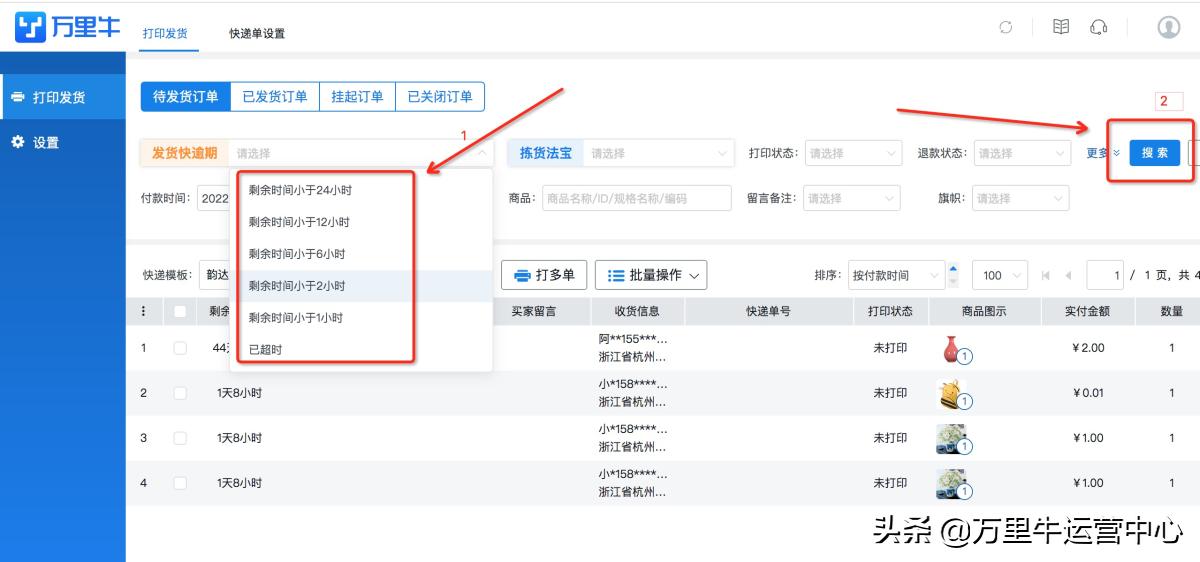This screenshot has width=1200, height=562.
Task: Open 打印发货 in the left sidebar
Action: [x=63, y=97]
